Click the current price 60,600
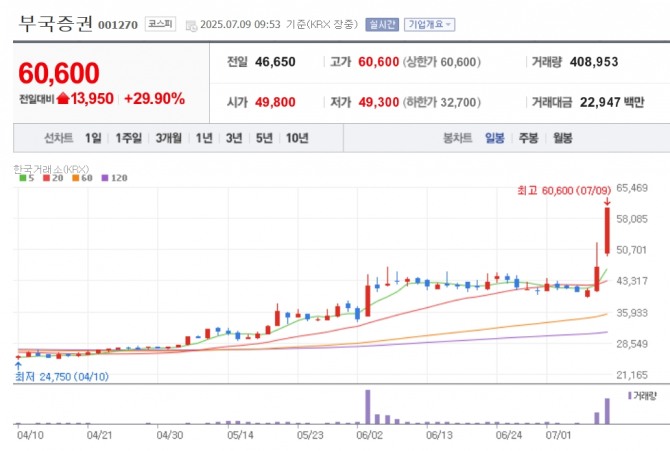670x451 pixels. coord(59,73)
